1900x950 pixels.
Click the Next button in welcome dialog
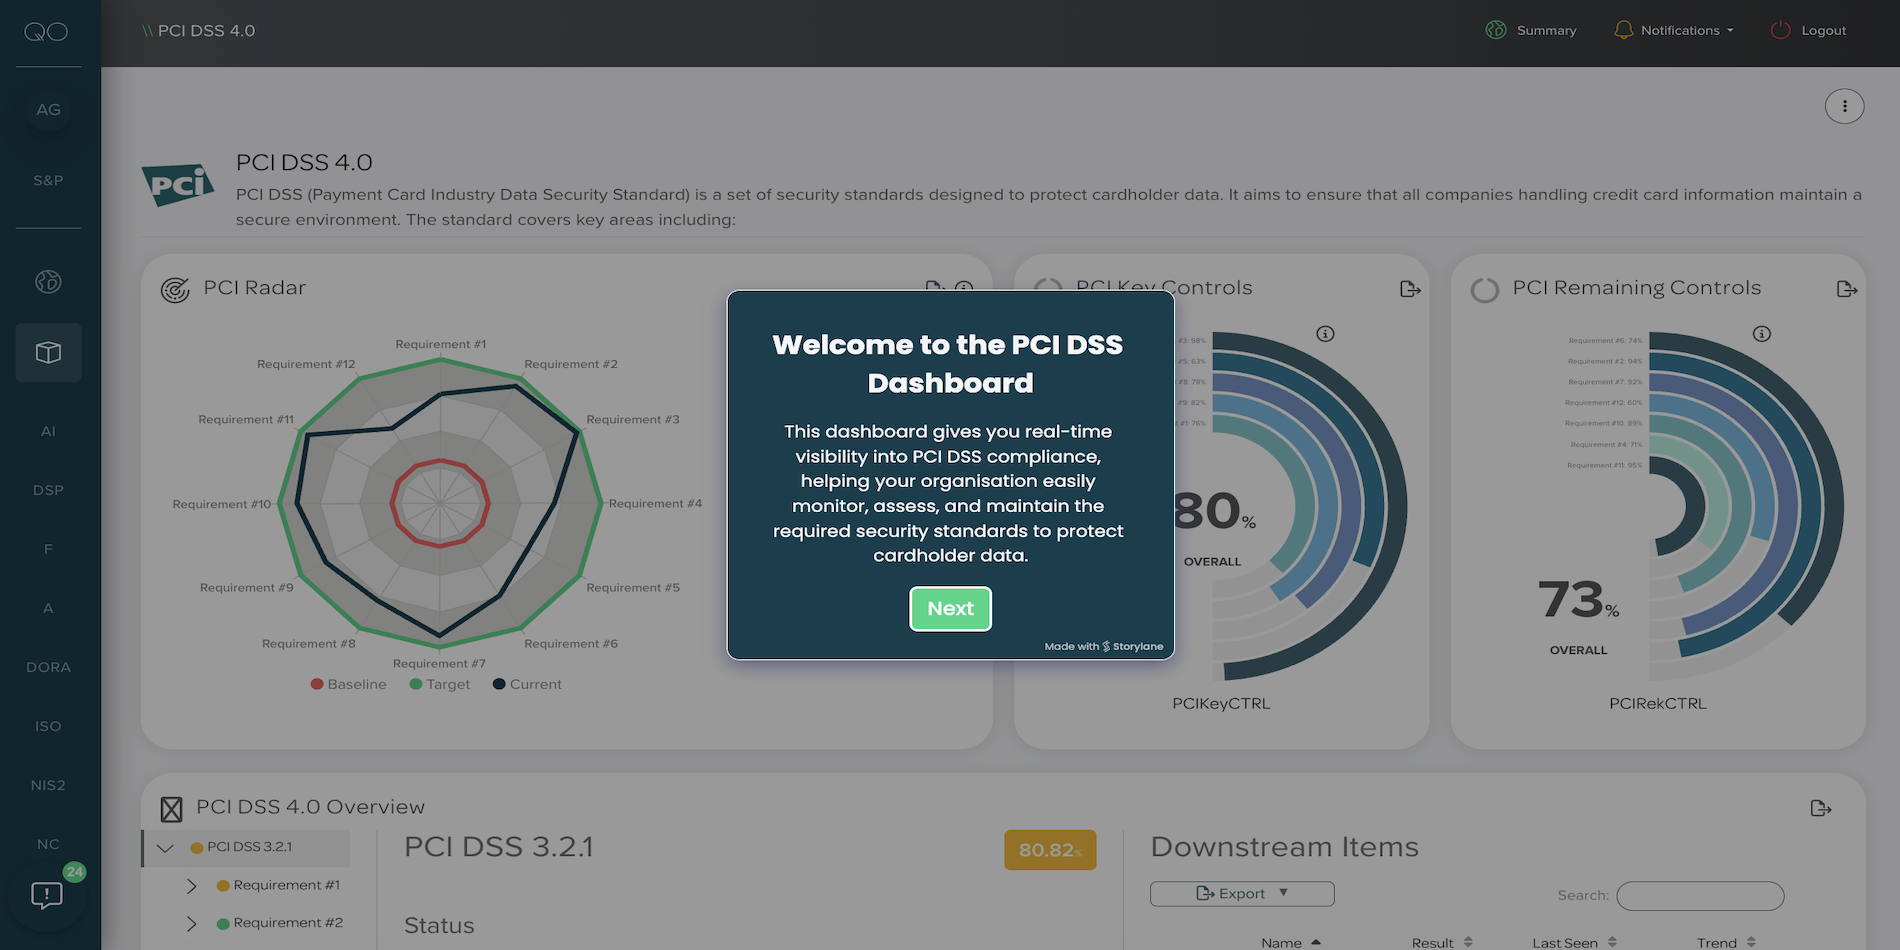coord(950,609)
